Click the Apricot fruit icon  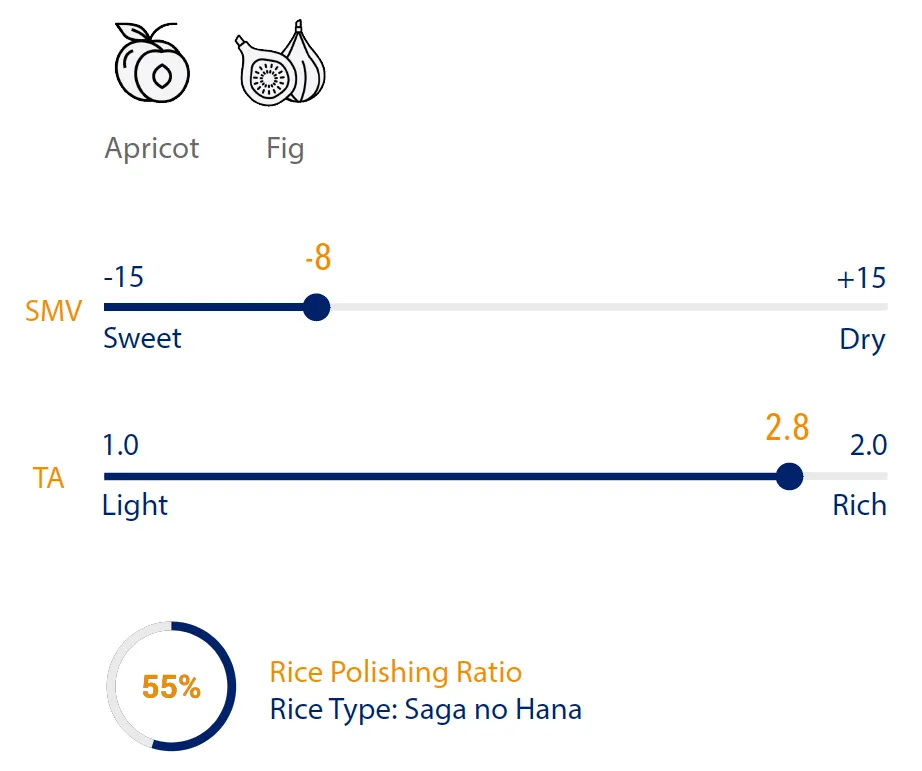tap(152, 66)
